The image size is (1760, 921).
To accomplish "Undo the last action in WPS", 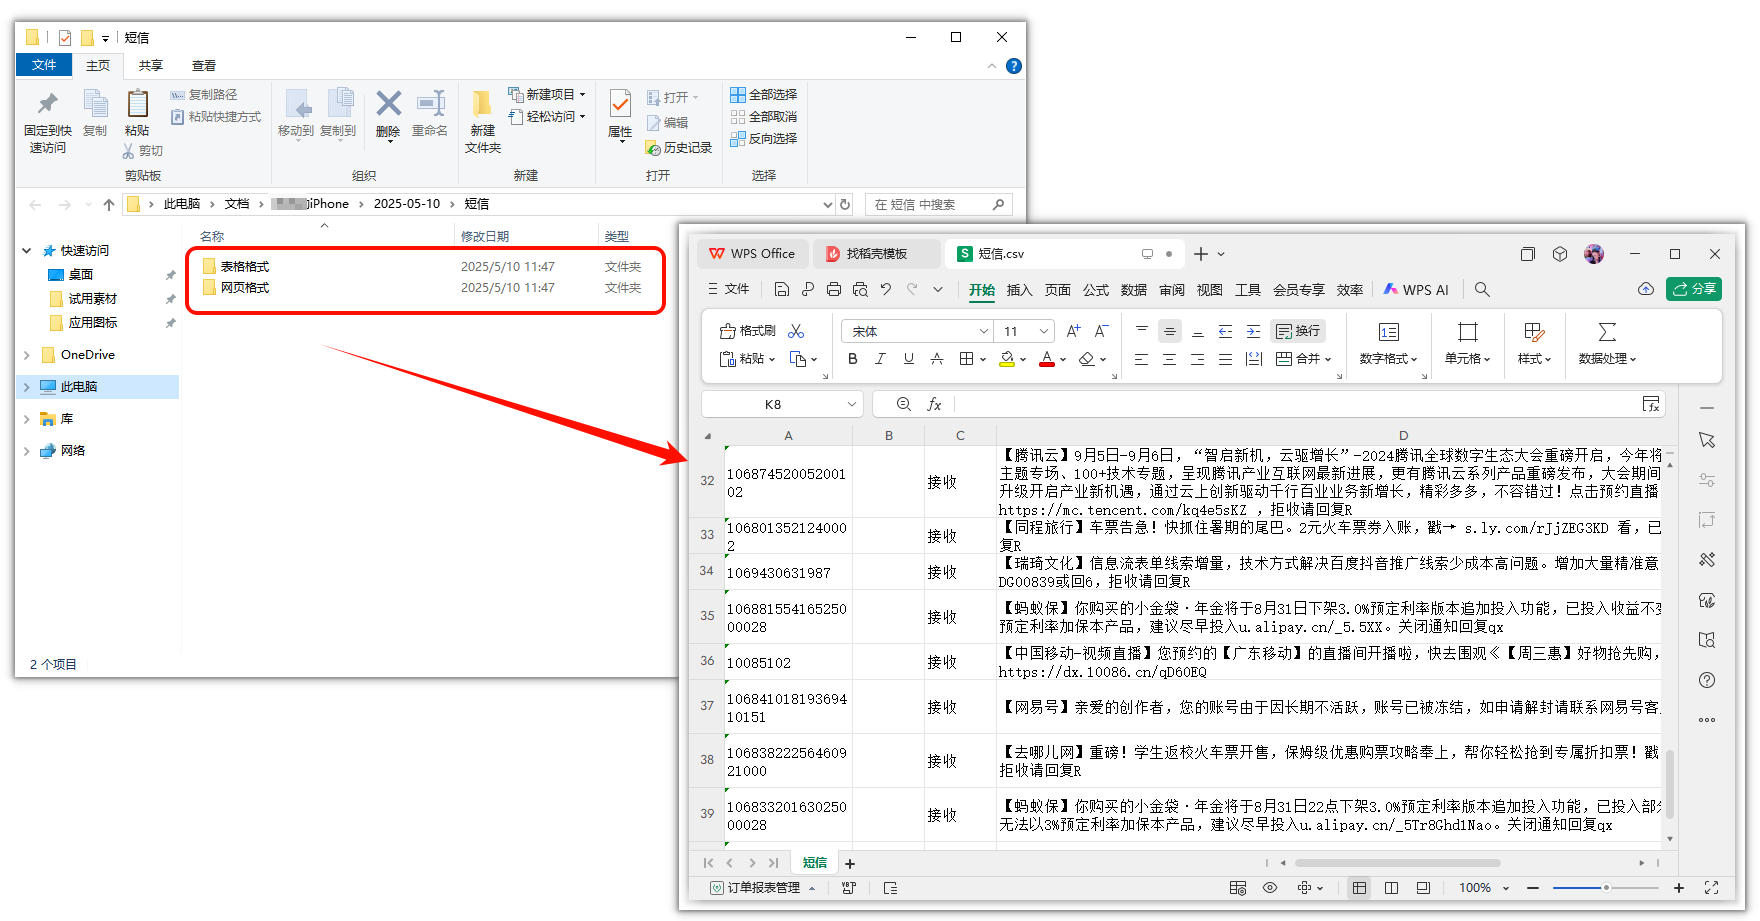I will (886, 289).
